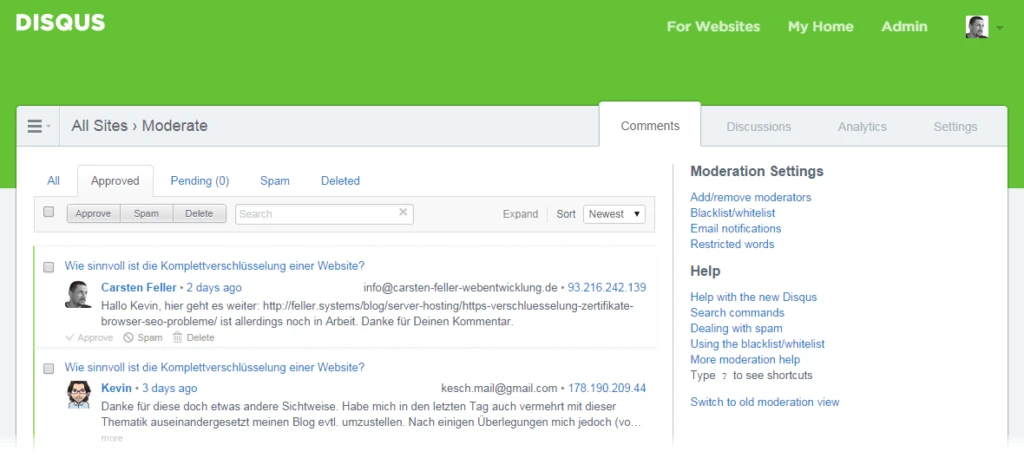Click IP address 178.190.209.44
This screenshot has height=458, width=1024.
click(x=607, y=388)
